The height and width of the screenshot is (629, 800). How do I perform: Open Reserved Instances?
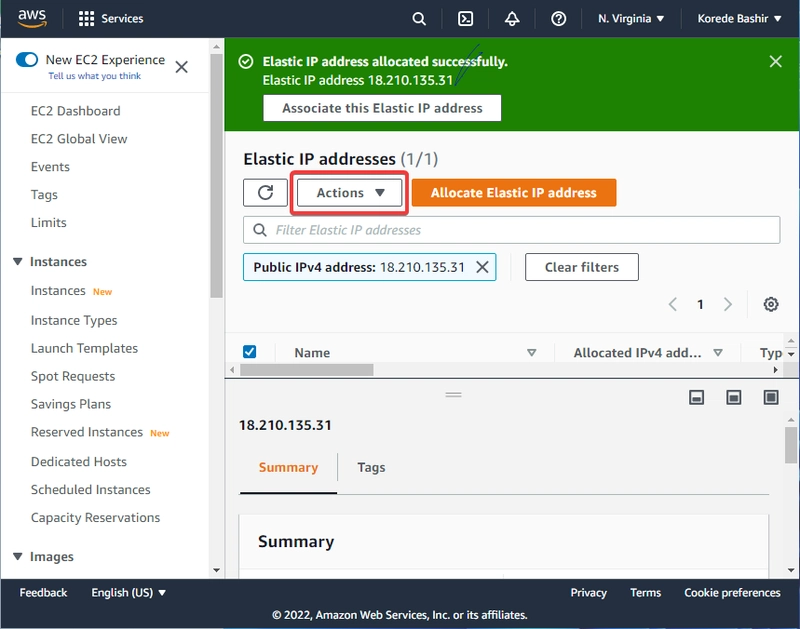click(x=87, y=432)
